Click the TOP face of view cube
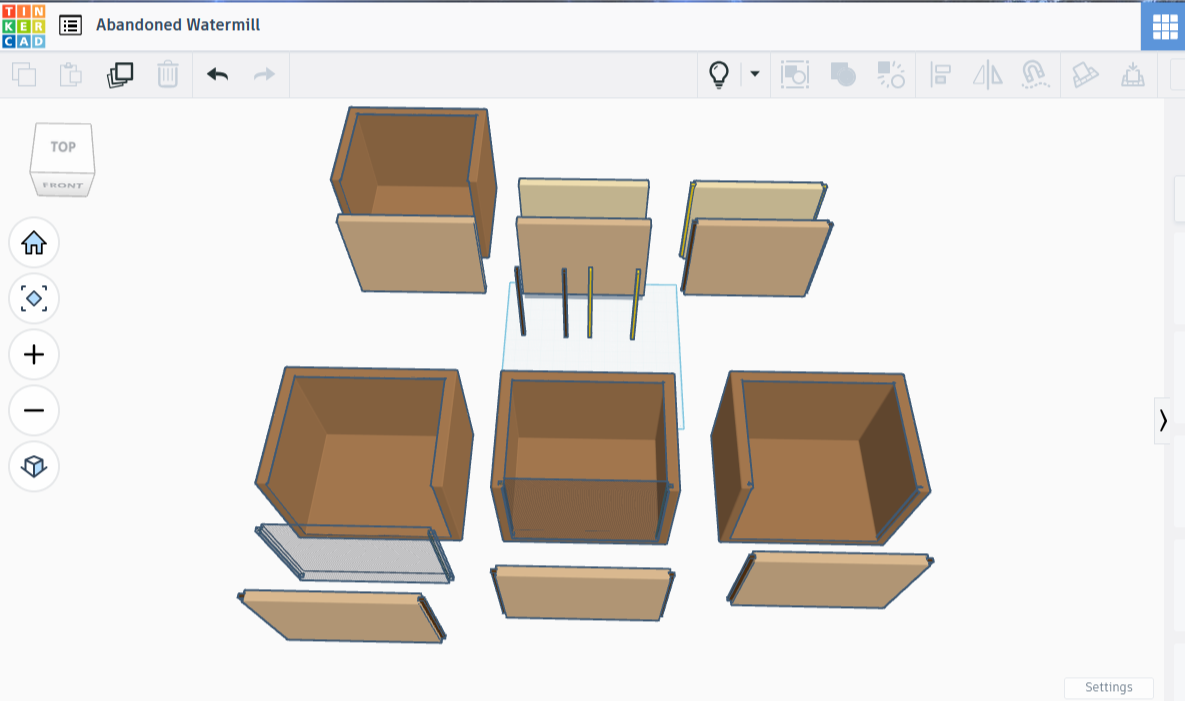 [63, 147]
